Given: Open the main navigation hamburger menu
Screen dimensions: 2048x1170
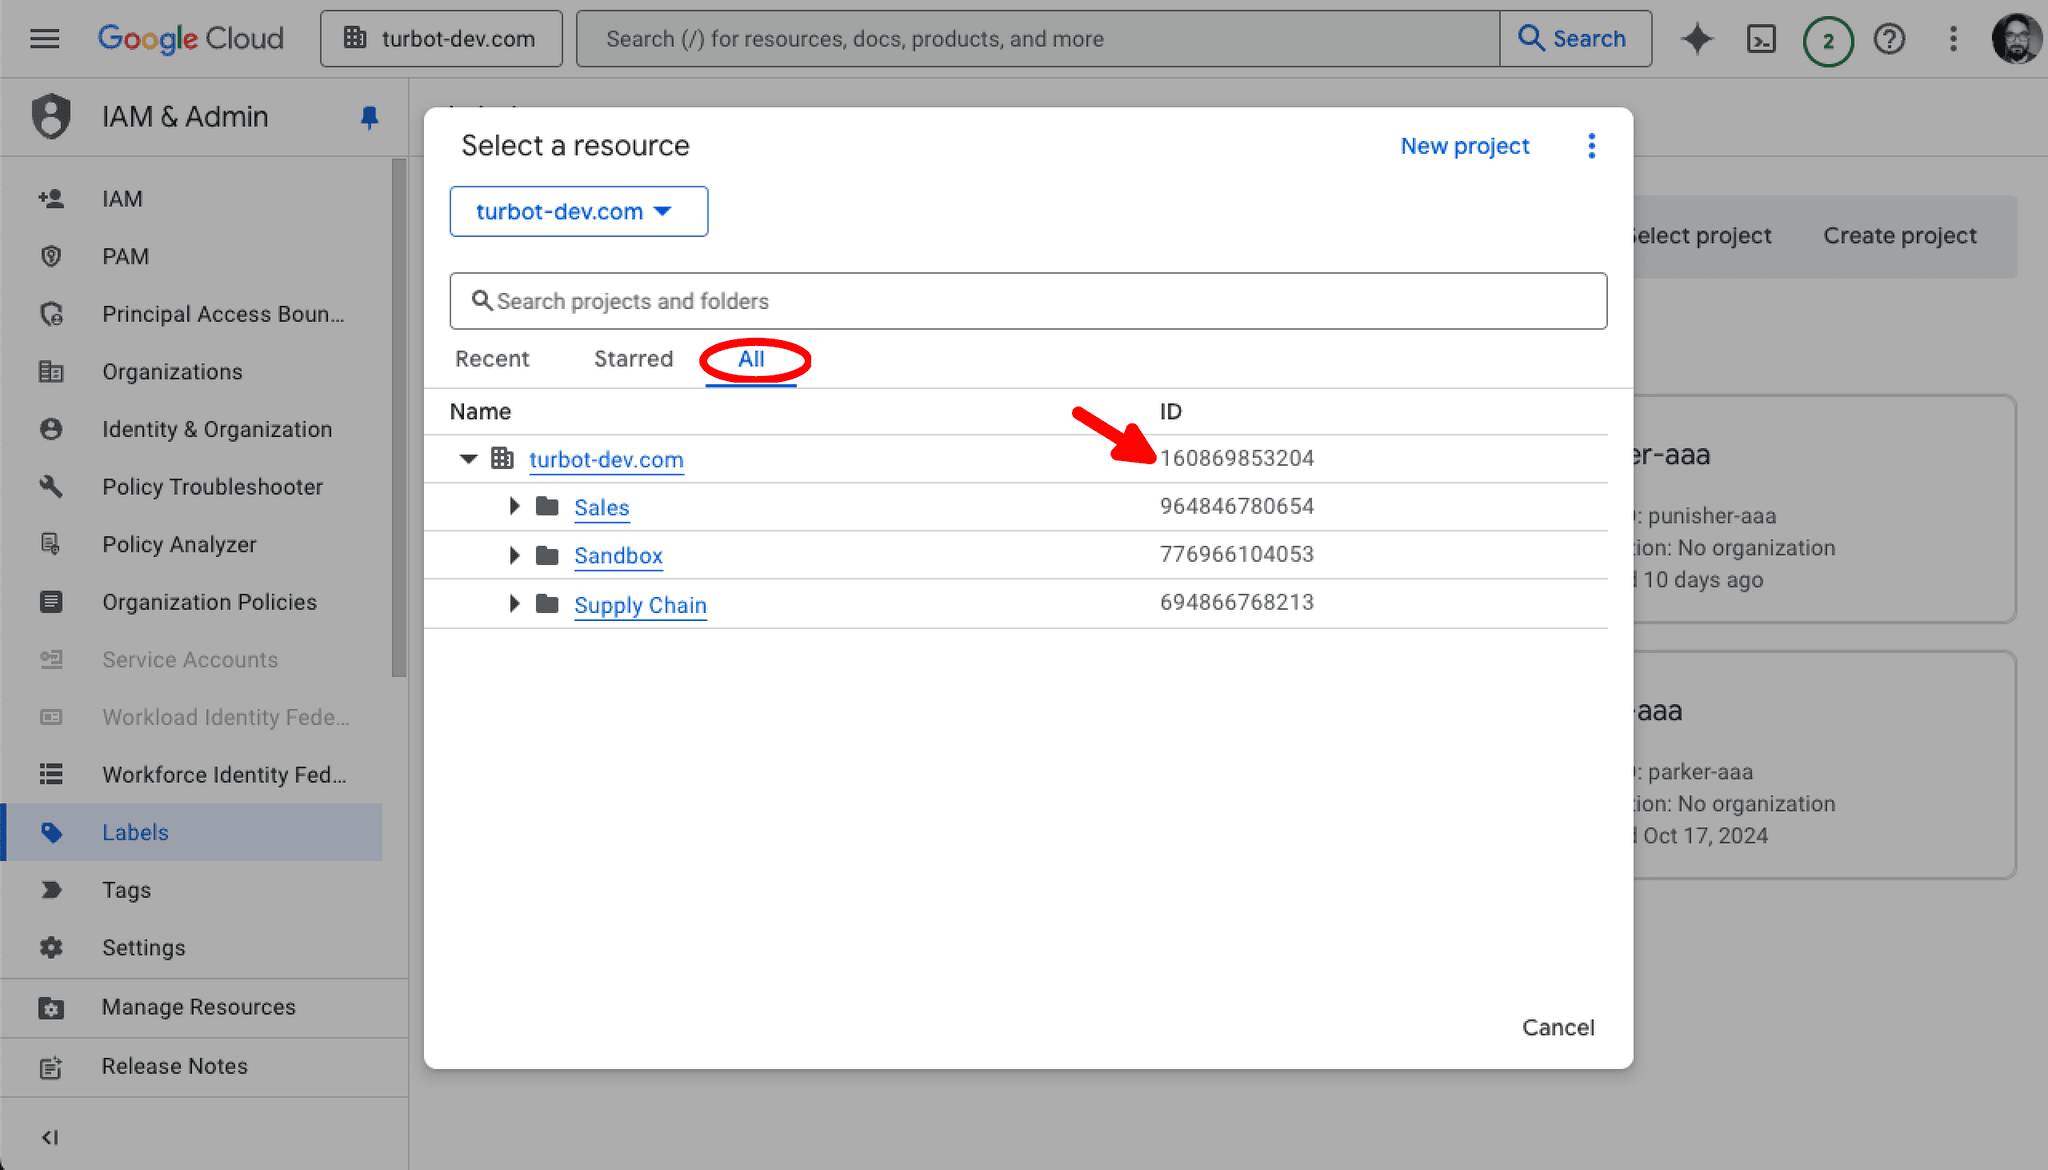Looking at the screenshot, I should pyautogui.click(x=44, y=39).
